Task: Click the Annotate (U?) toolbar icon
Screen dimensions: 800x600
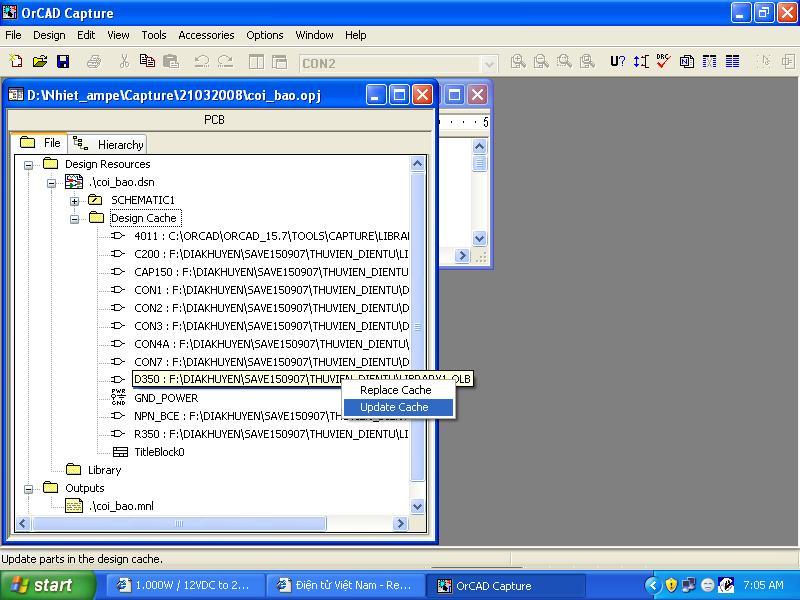Action: coord(617,62)
